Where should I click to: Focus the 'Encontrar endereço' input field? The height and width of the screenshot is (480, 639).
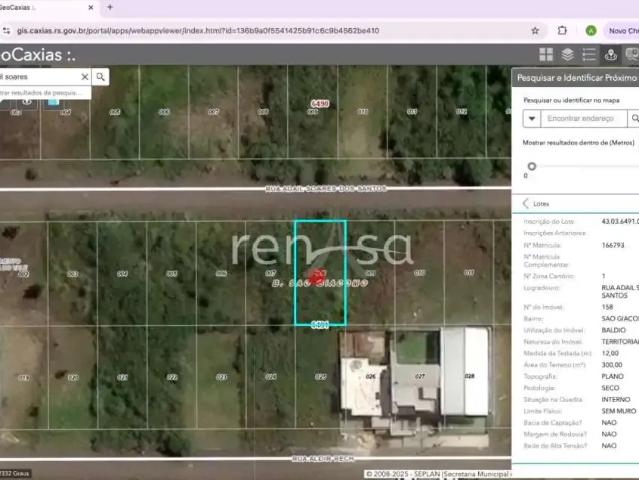point(583,118)
